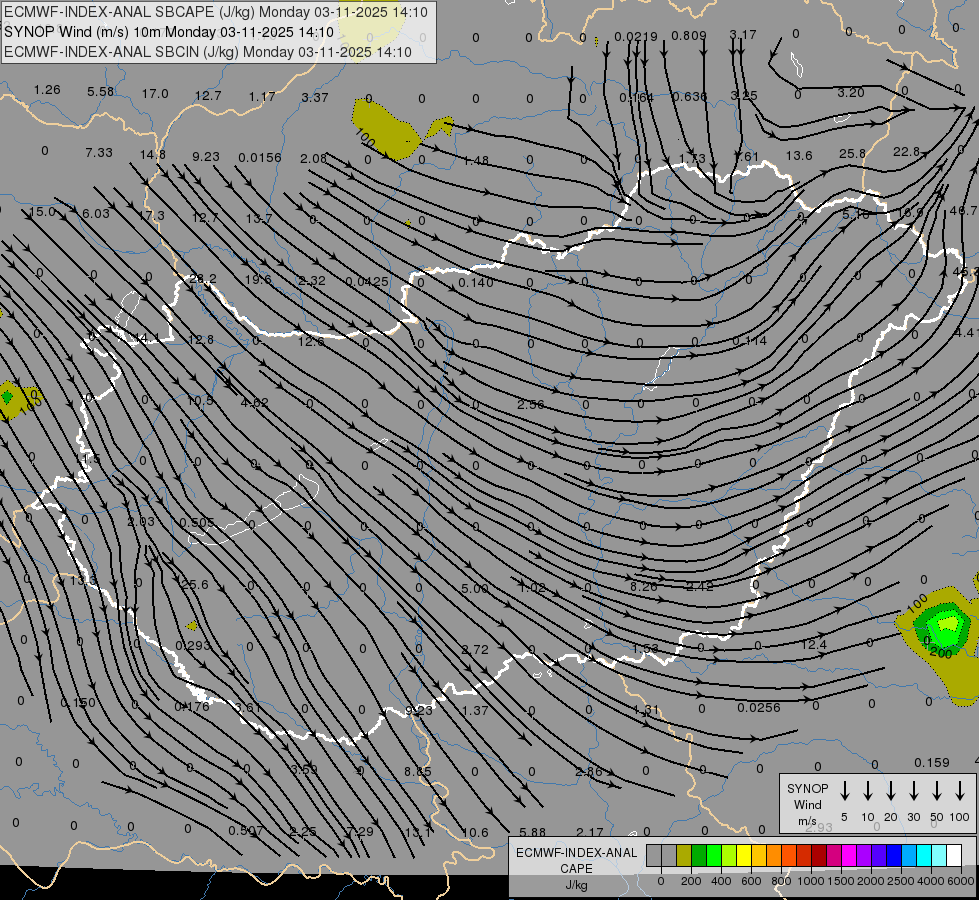The width and height of the screenshot is (979, 900).
Task: Click the map value '0.505'
Action: [197, 523]
